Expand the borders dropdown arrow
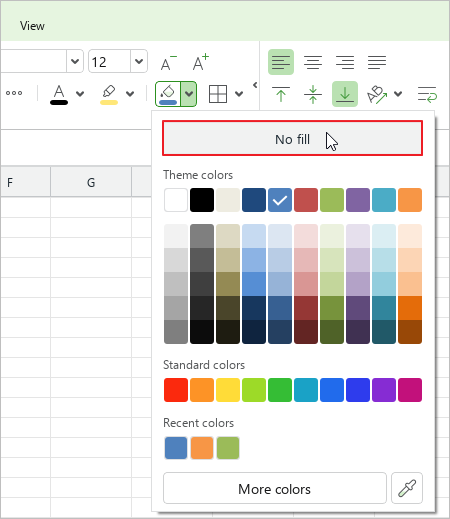The height and width of the screenshot is (519, 450). [239, 94]
